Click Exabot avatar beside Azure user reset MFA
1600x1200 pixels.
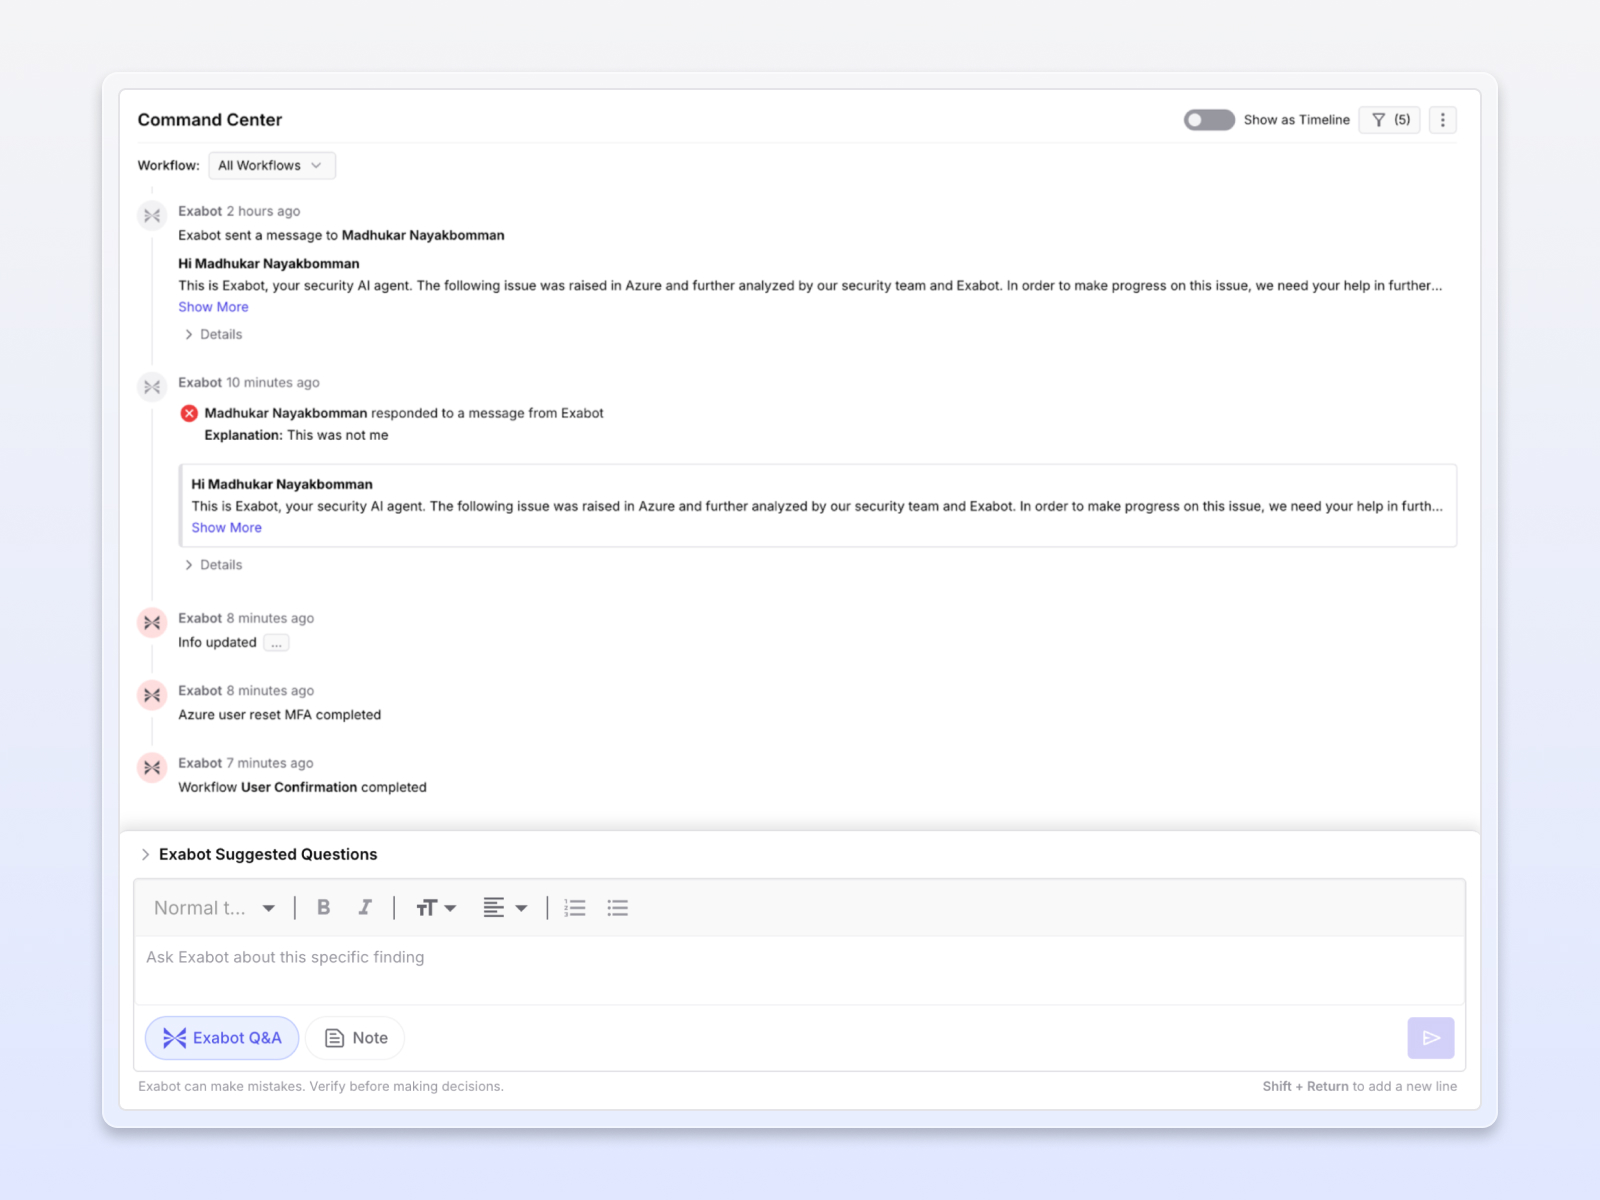[152, 695]
